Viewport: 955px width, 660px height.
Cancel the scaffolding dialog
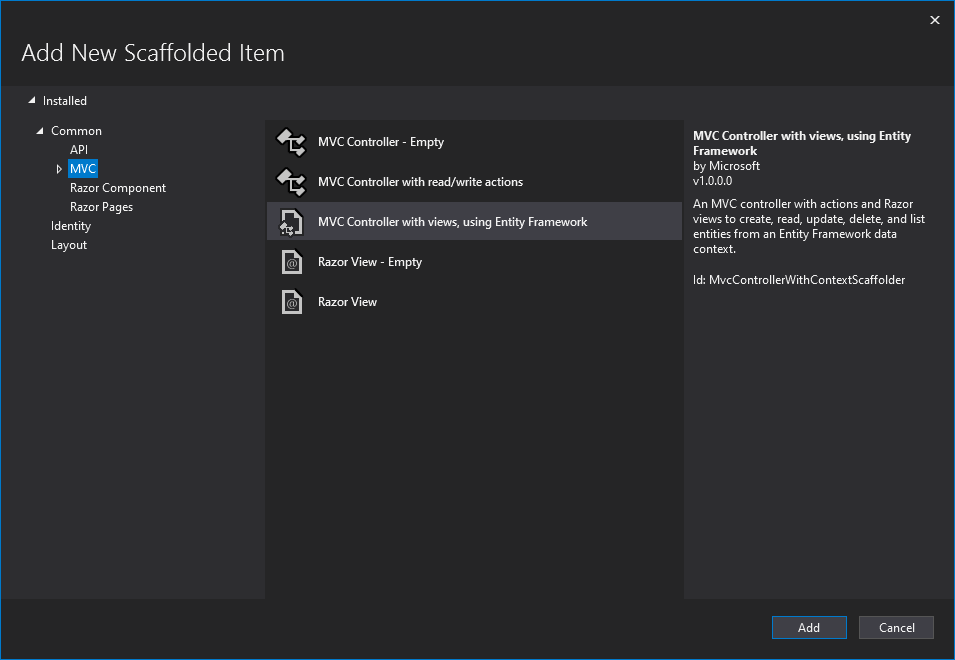[896, 627]
